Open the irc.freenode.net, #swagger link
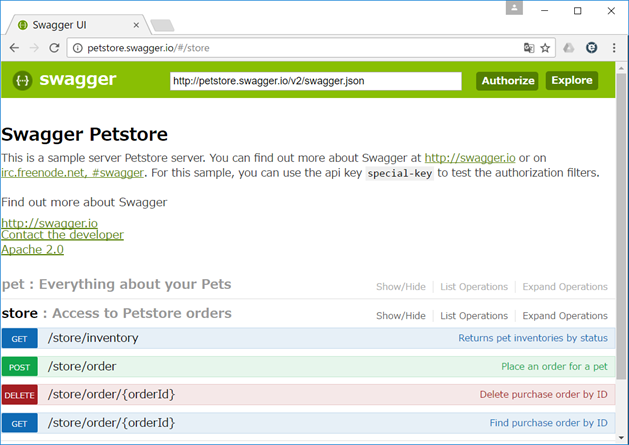The width and height of the screenshot is (629, 445). click(72, 173)
